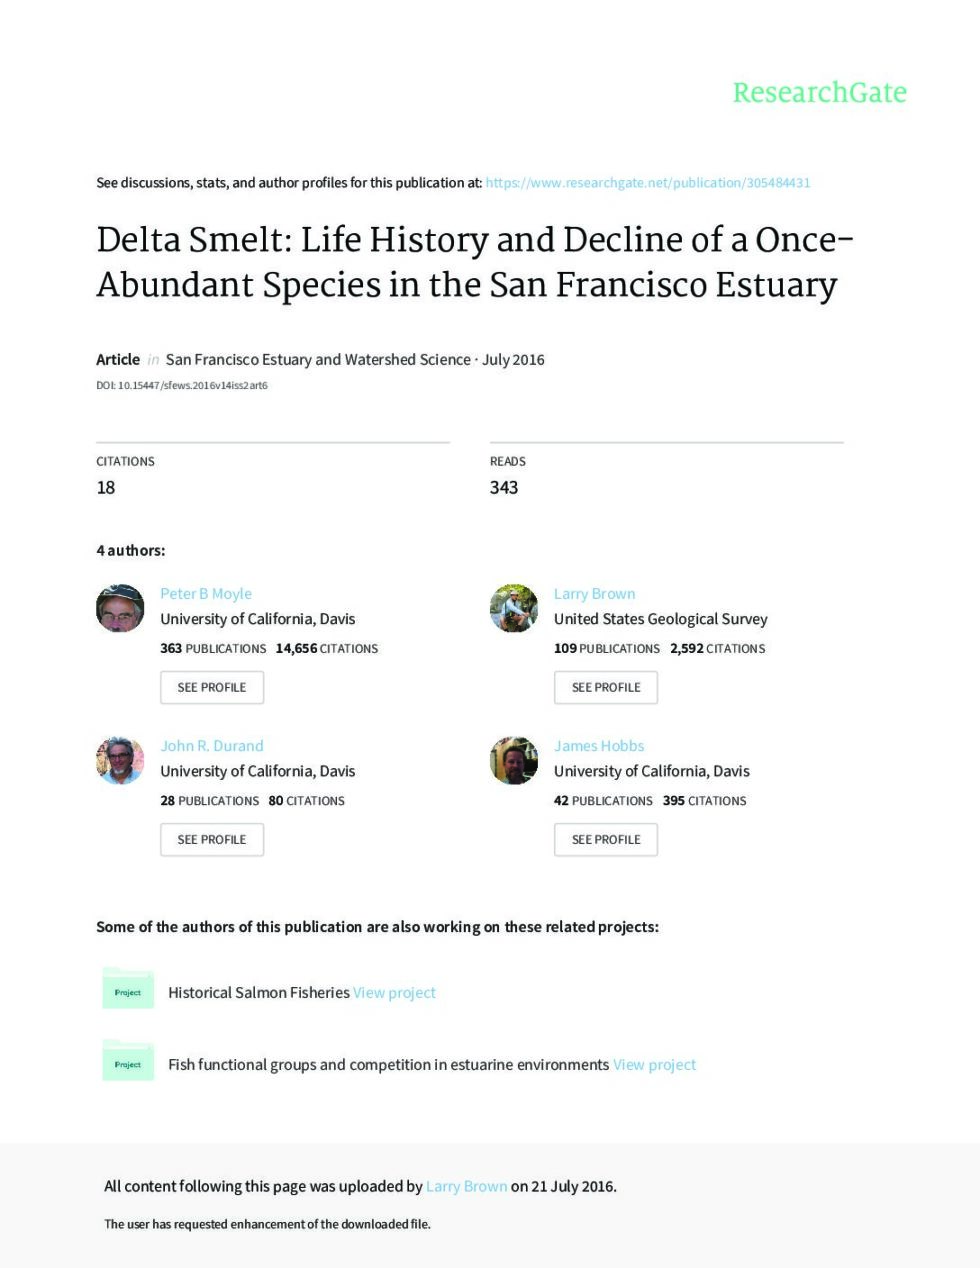Image resolution: width=980 pixels, height=1268 pixels.
Task: Click SEE PROFILE under James Hobbs
Action: click(x=606, y=839)
